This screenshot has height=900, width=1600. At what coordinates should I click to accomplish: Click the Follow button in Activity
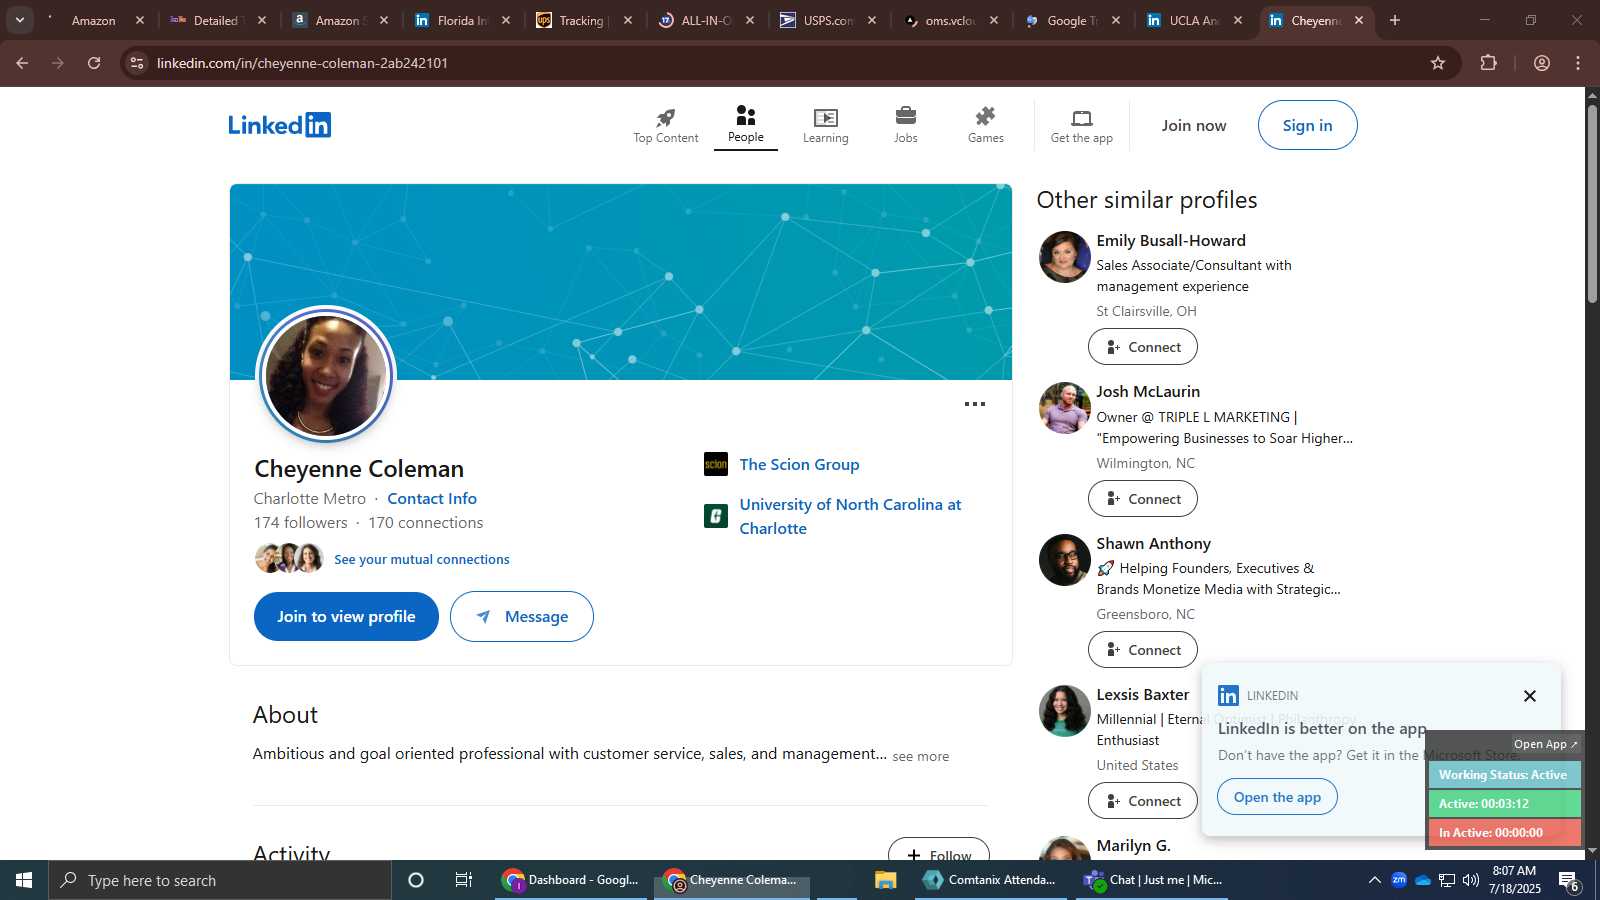click(x=939, y=851)
